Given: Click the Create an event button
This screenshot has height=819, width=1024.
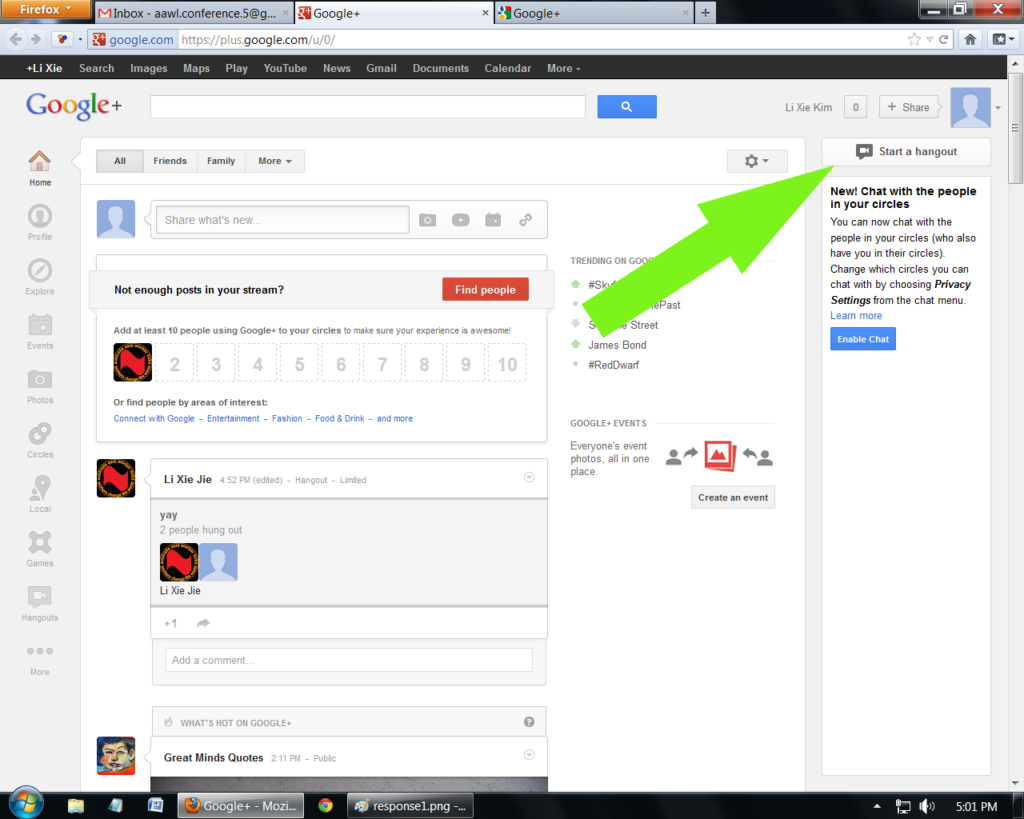Looking at the screenshot, I should click(733, 498).
